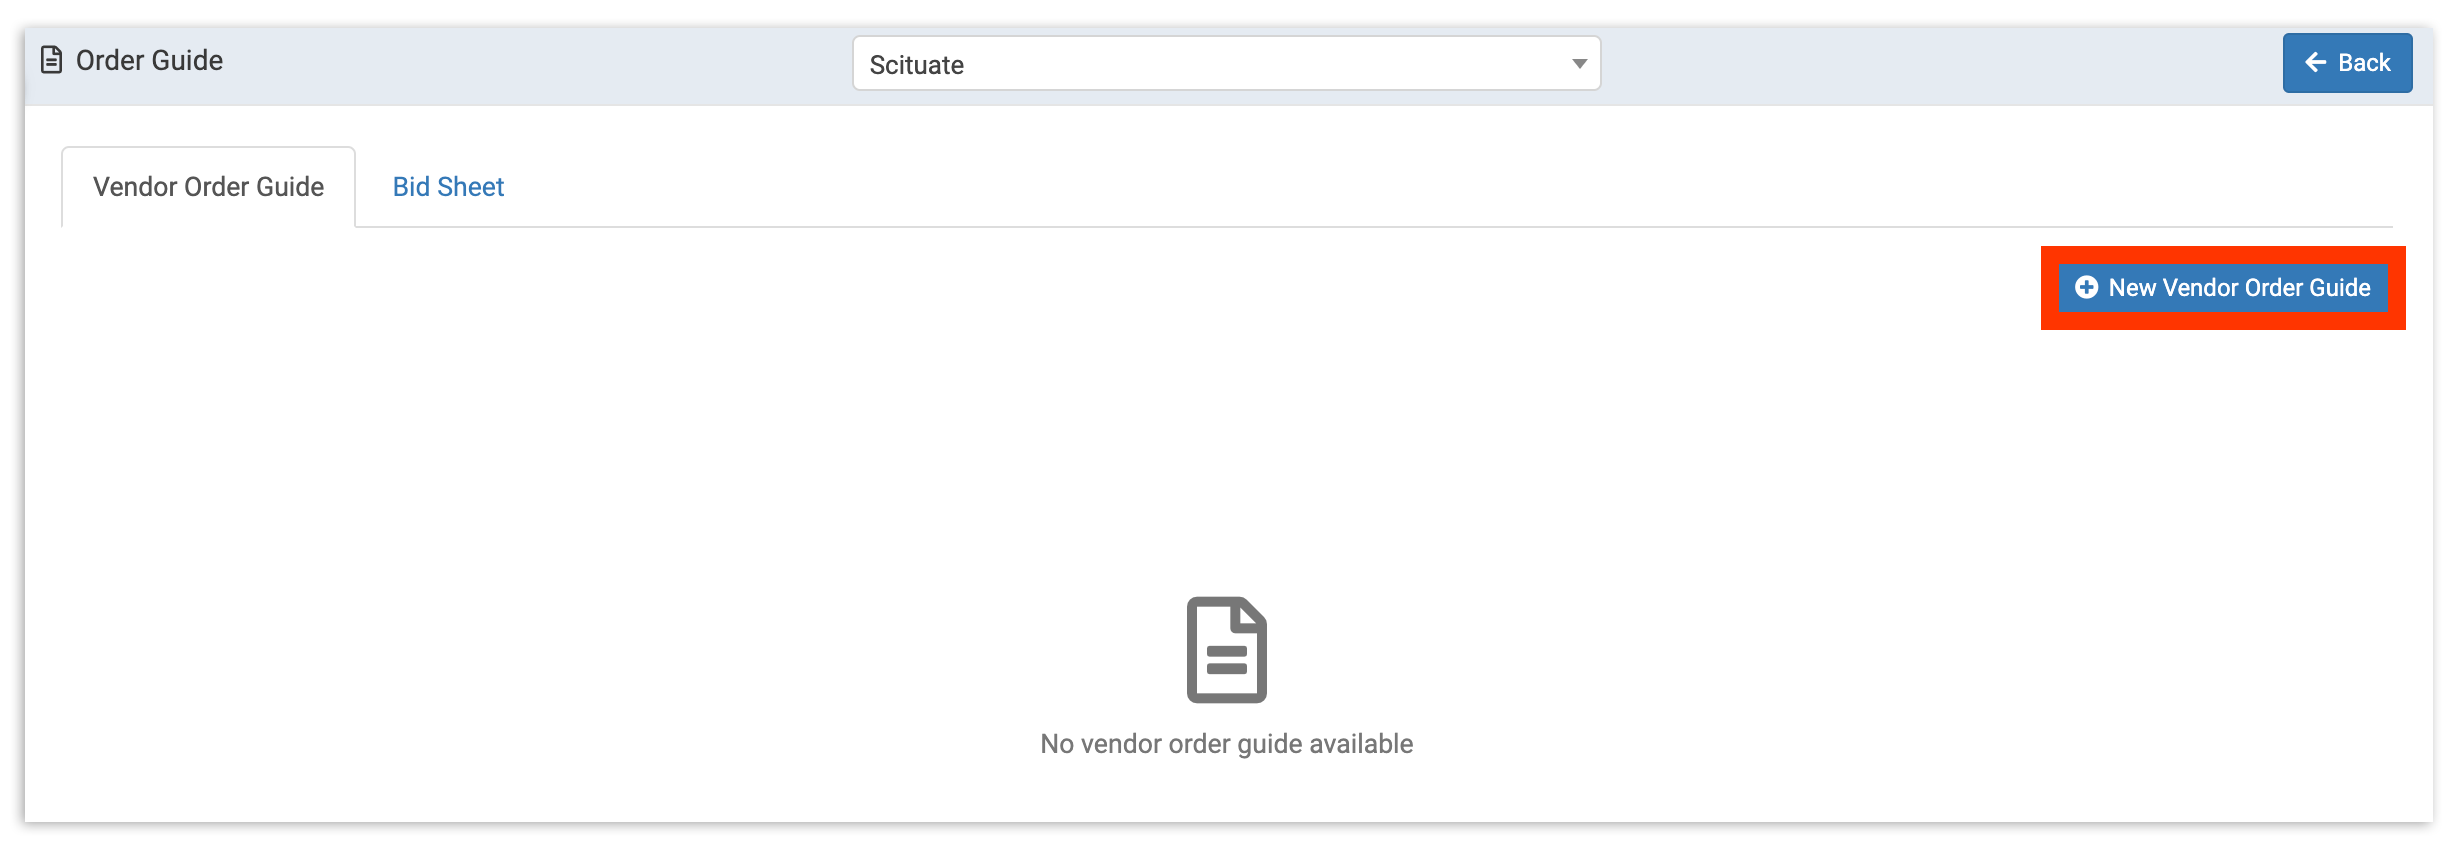Click the 'Vendor Order Guide' tab label

click(209, 187)
